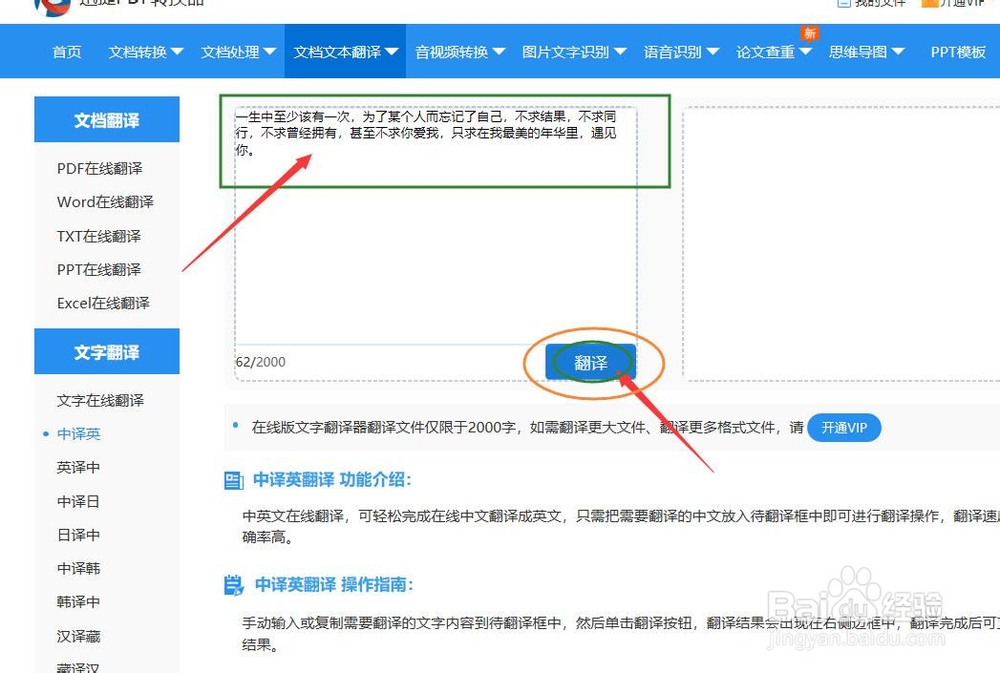Screen dimensions: 1000x673
Task: Click the 中译英翻译 功能介绍 heading icon
Action: (x=234, y=480)
